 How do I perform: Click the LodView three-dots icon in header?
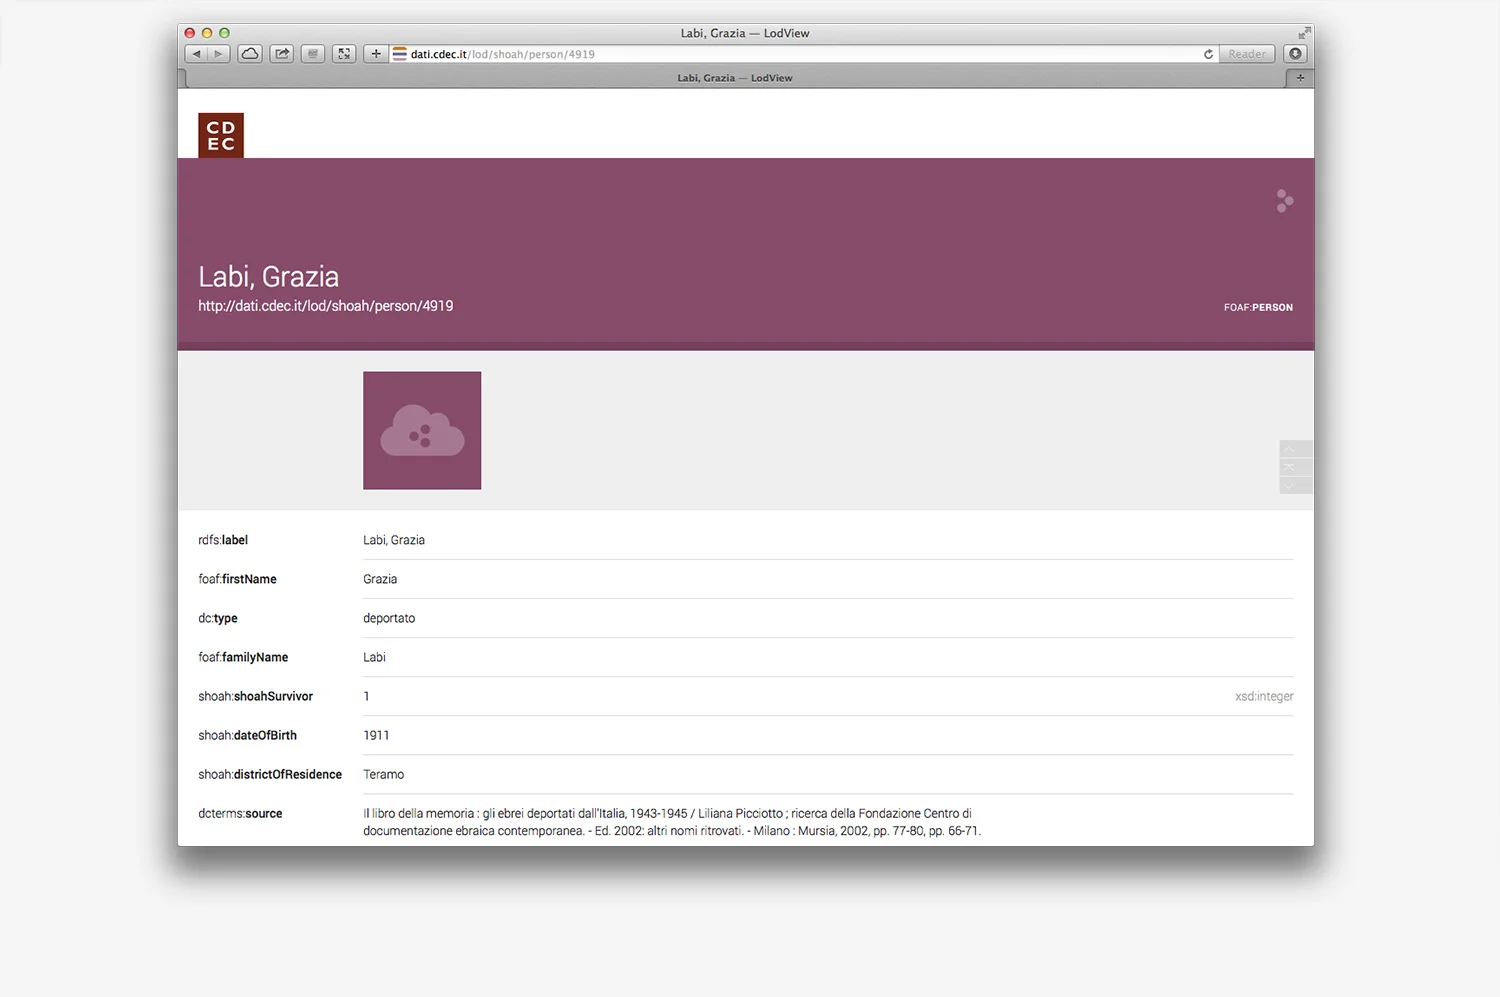pyautogui.click(x=1284, y=201)
